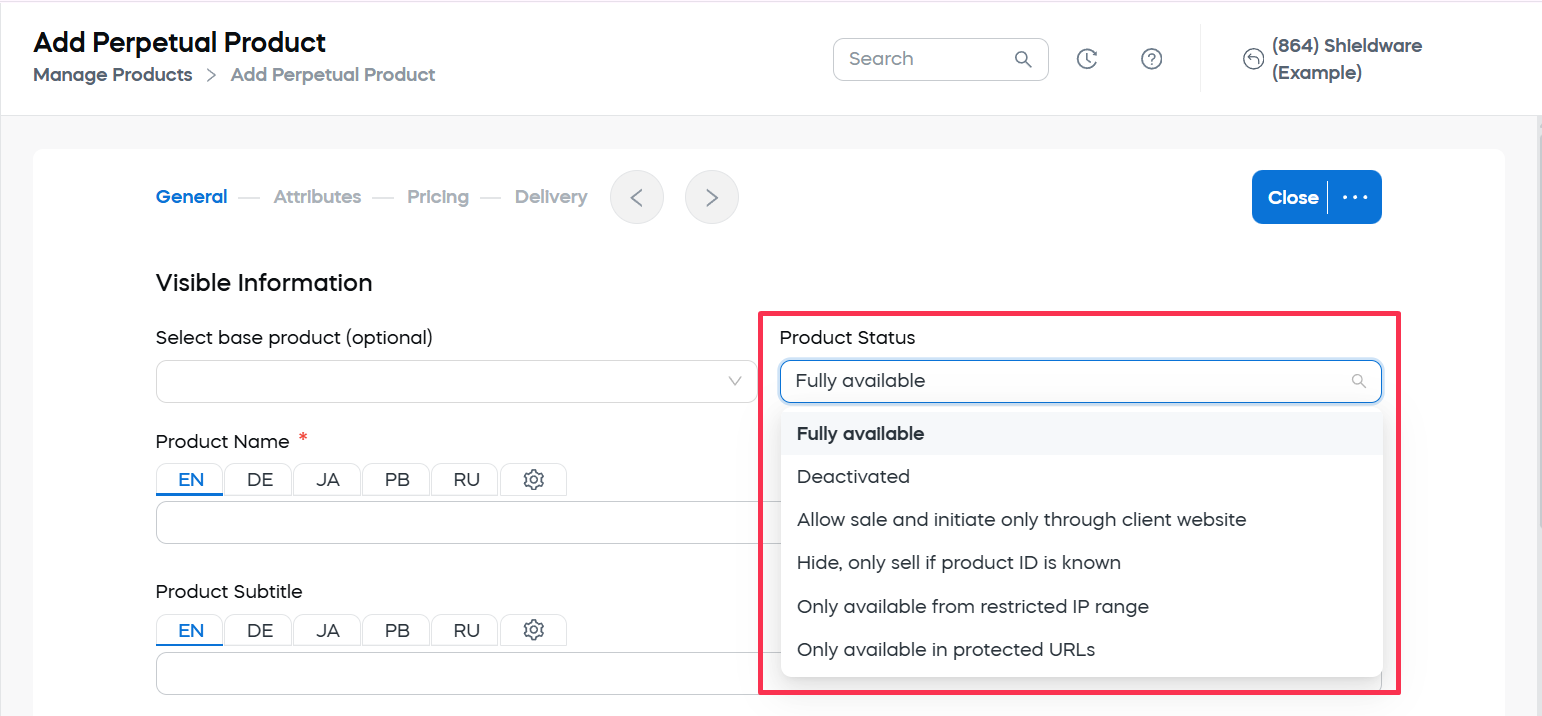Select PB tab under Product Name
The width and height of the screenshot is (1542, 716).
click(397, 480)
